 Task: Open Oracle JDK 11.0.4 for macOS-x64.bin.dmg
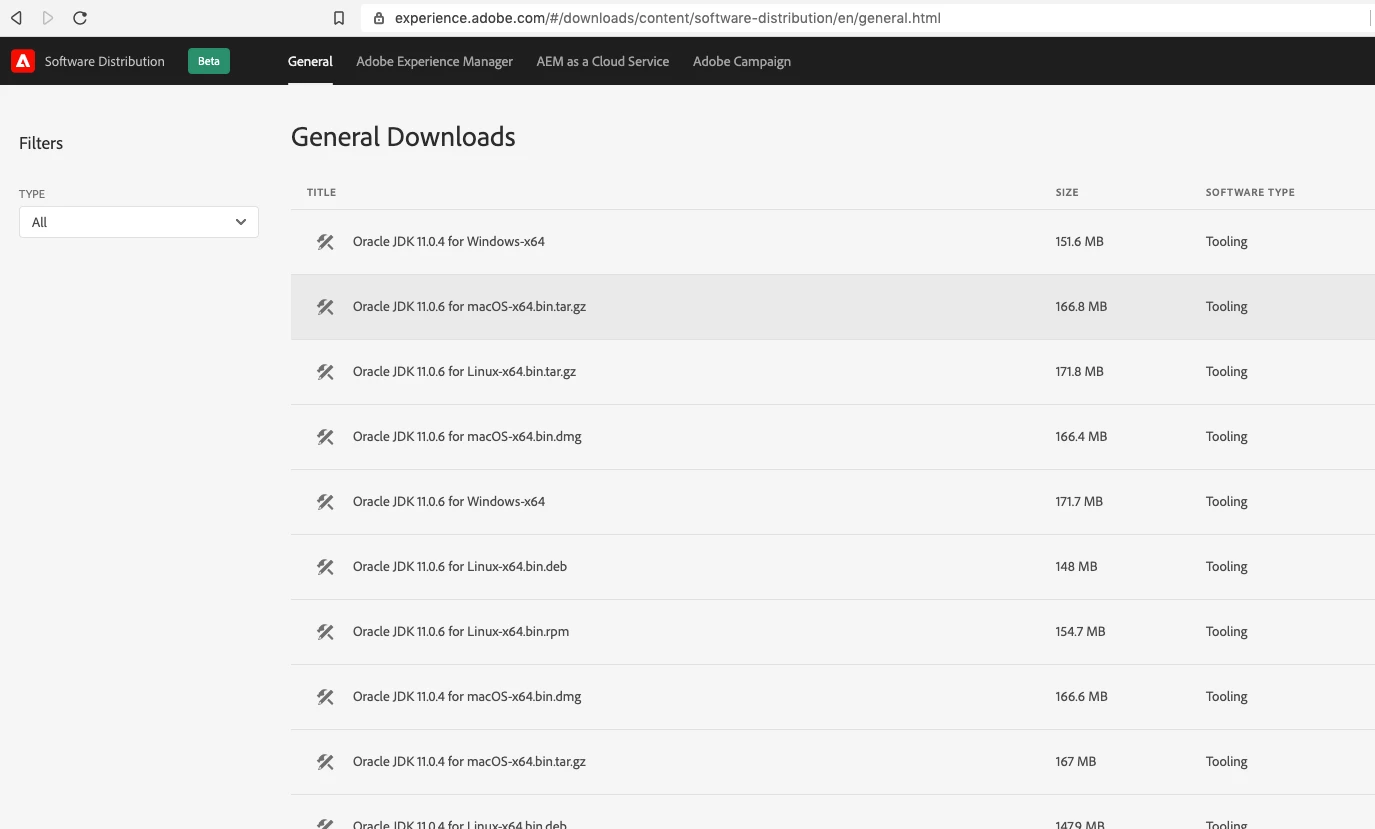click(467, 696)
